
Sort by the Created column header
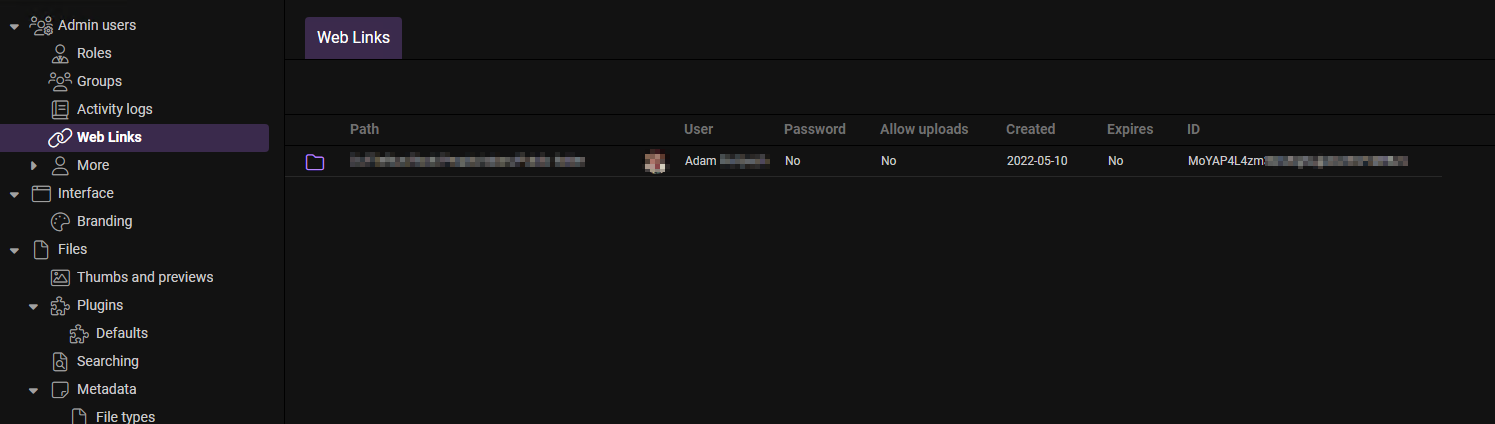tap(1030, 129)
